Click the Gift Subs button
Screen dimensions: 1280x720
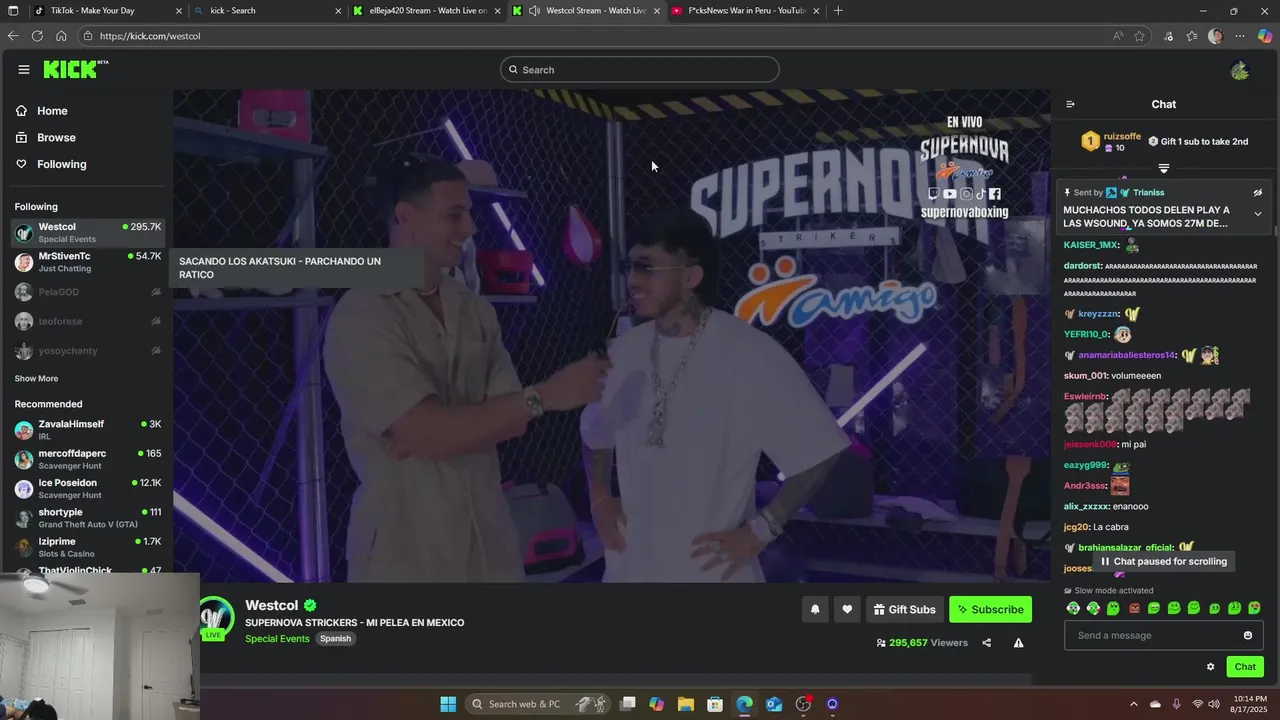[x=904, y=609]
